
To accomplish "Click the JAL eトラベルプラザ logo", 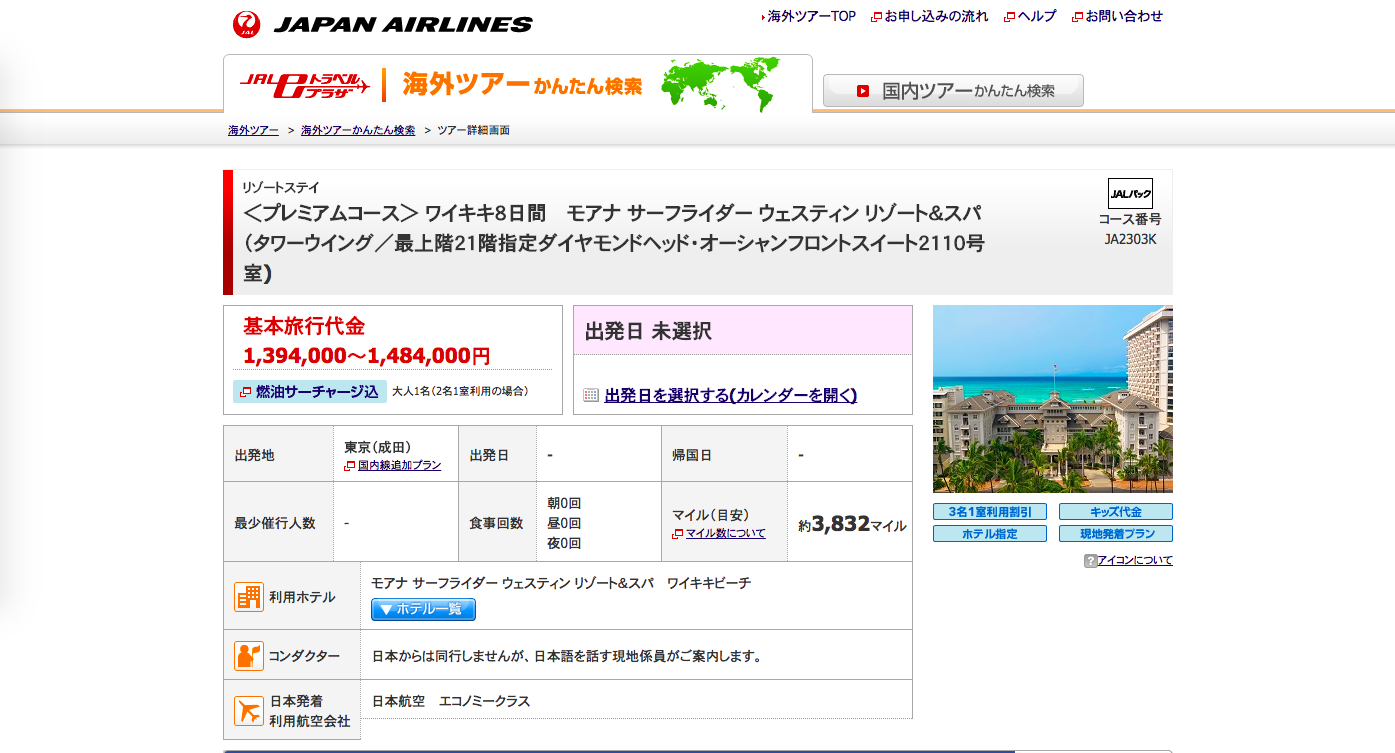I will [305, 84].
